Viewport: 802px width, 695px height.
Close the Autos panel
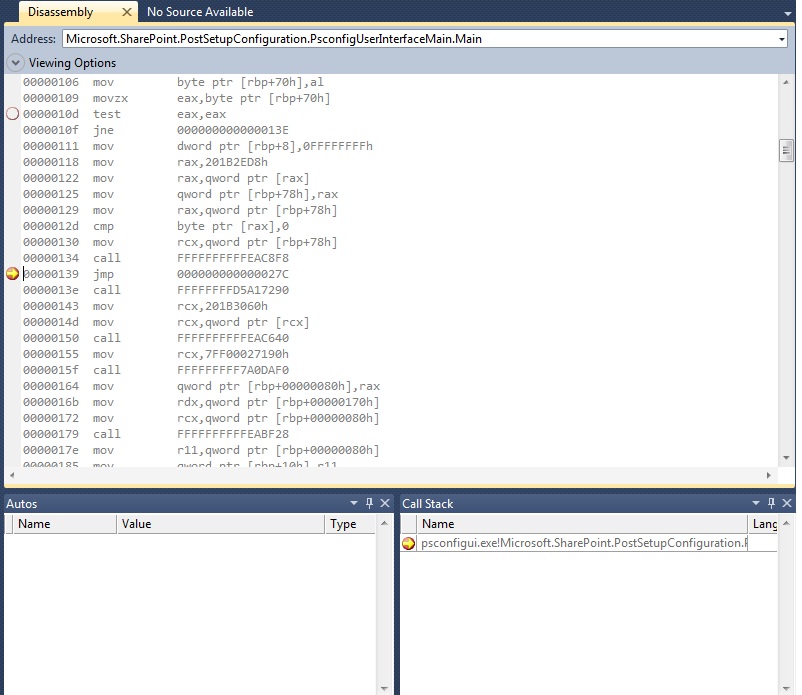pyautogui.click(x=385, y=503)
